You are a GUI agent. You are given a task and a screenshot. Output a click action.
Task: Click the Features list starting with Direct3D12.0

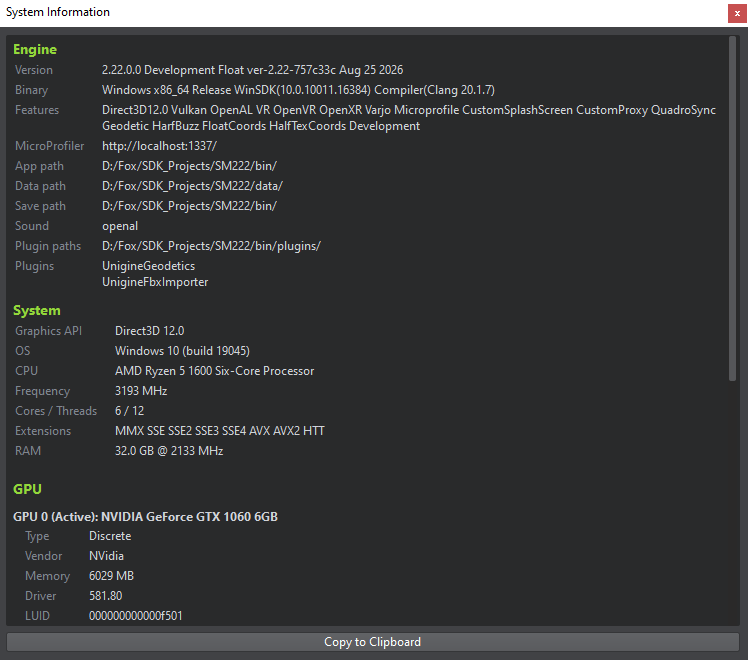[x=409, y=118]
